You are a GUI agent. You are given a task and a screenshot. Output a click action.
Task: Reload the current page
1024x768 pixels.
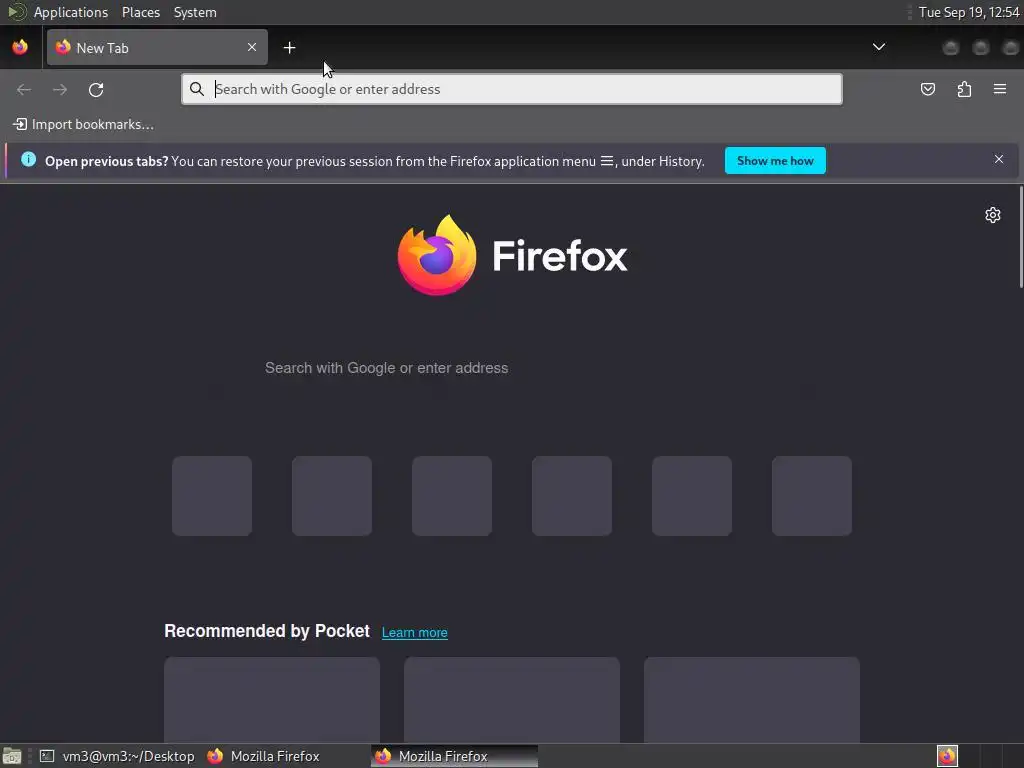[96, 89]
